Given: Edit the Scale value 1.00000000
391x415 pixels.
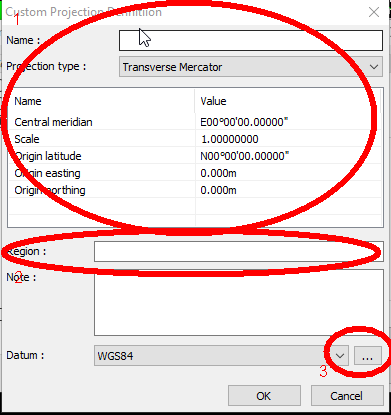Looking at the screenshot, I should [x=229, y=139].
